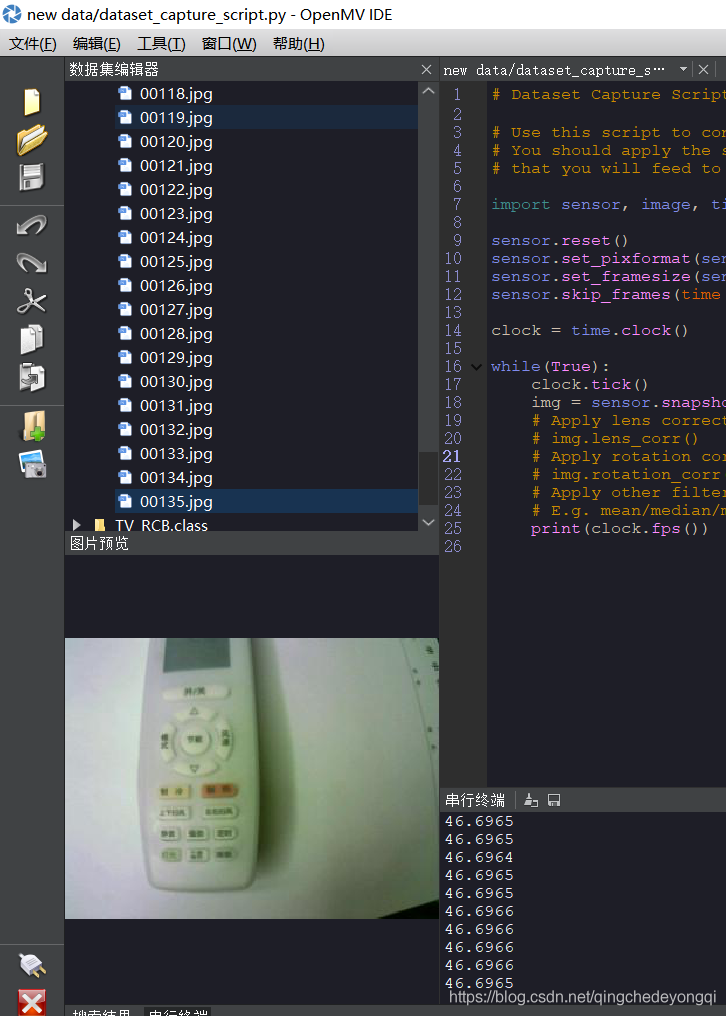Click line number 21 in the editor
The width and height of the screenshot is (726, 1016).
tap(452, 457)
